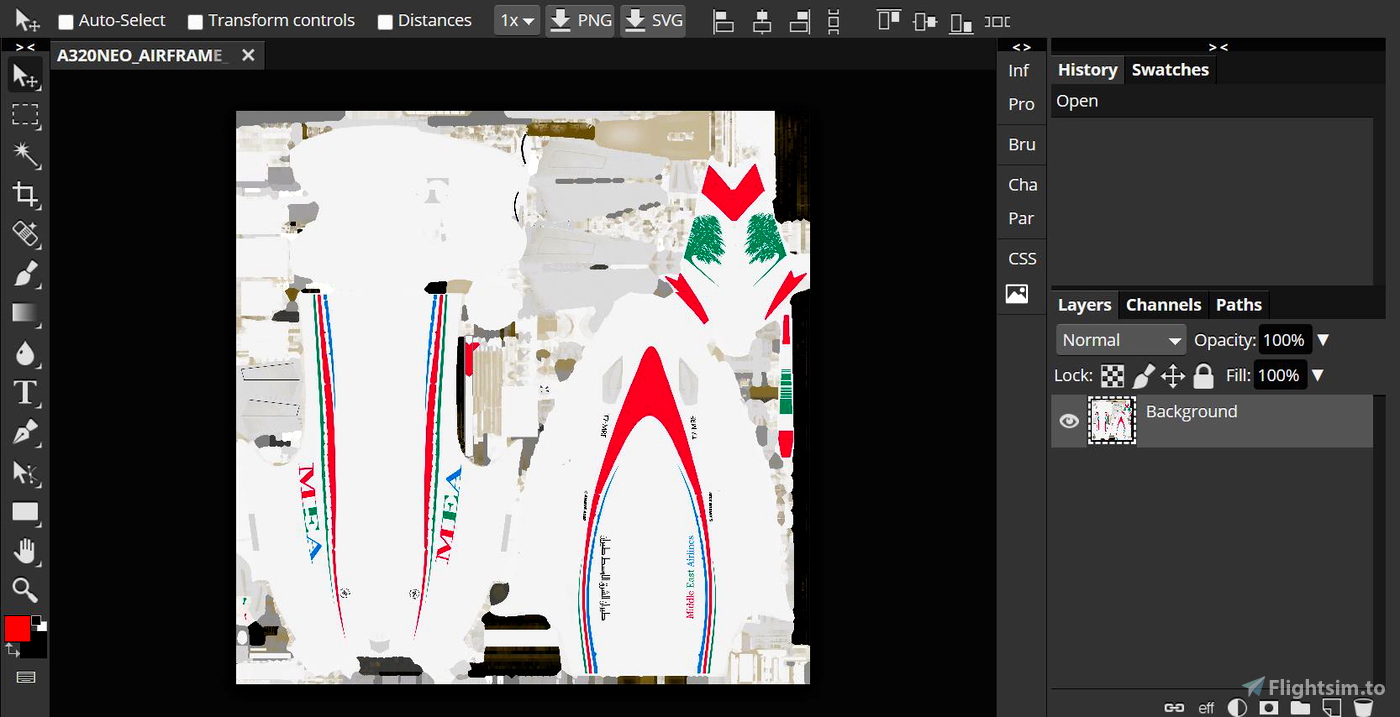Screen dimensions: 1400x717
Task: Switch to the Swatches tab
Action: click(x=1170, y=70)
